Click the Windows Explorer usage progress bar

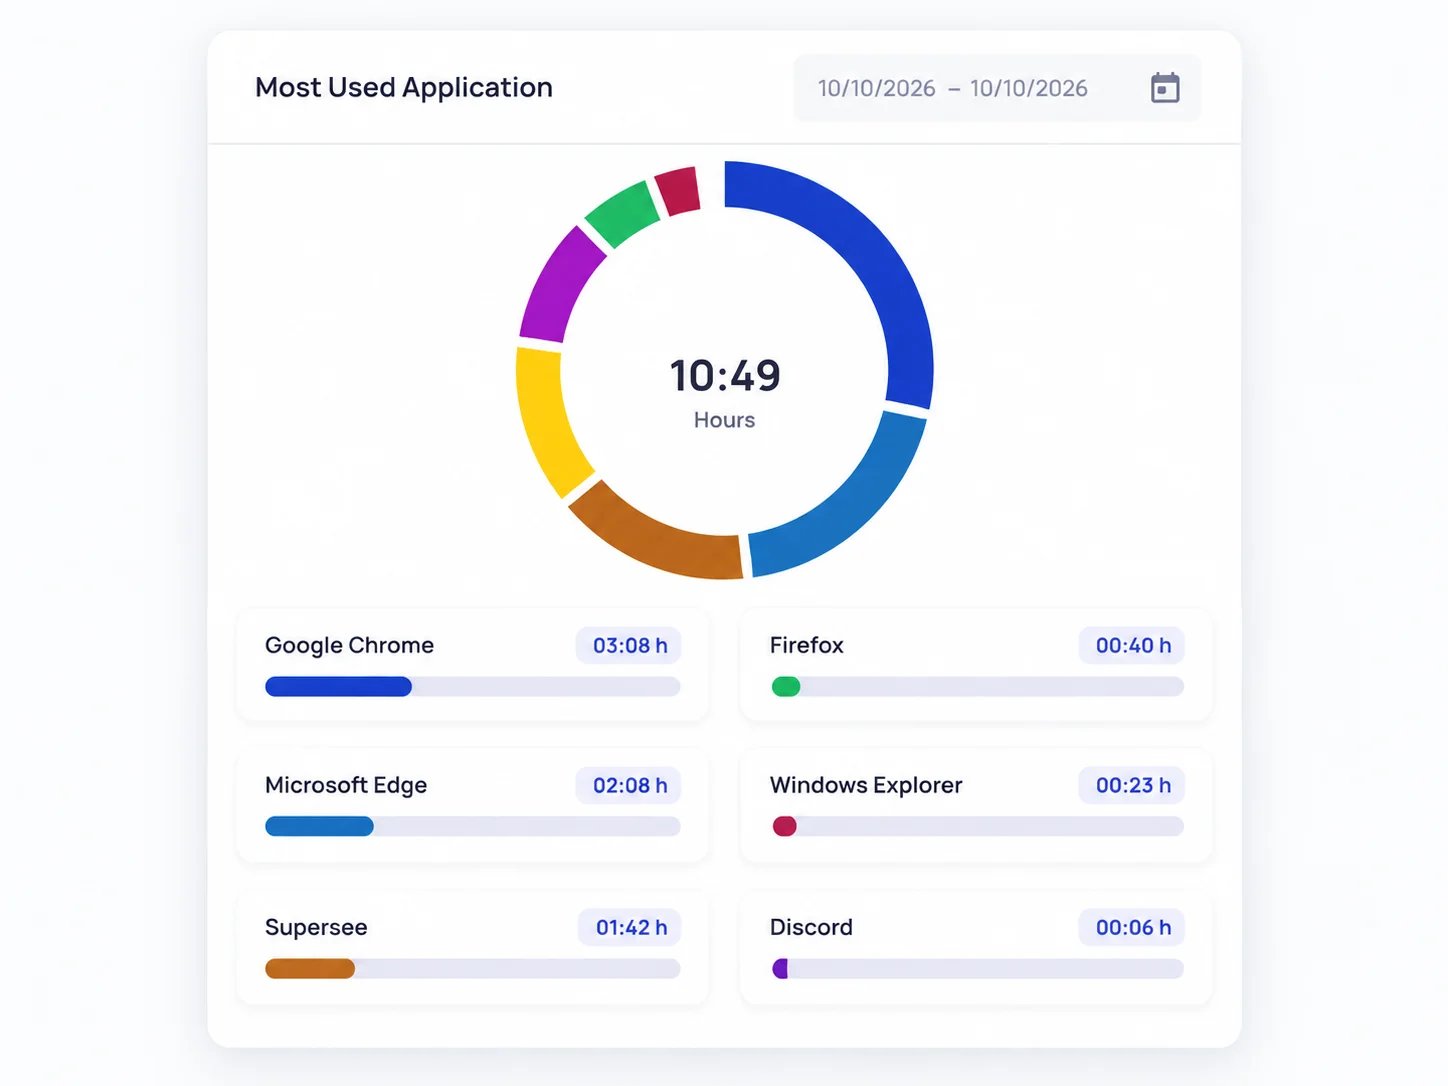(x=977, y=826)
